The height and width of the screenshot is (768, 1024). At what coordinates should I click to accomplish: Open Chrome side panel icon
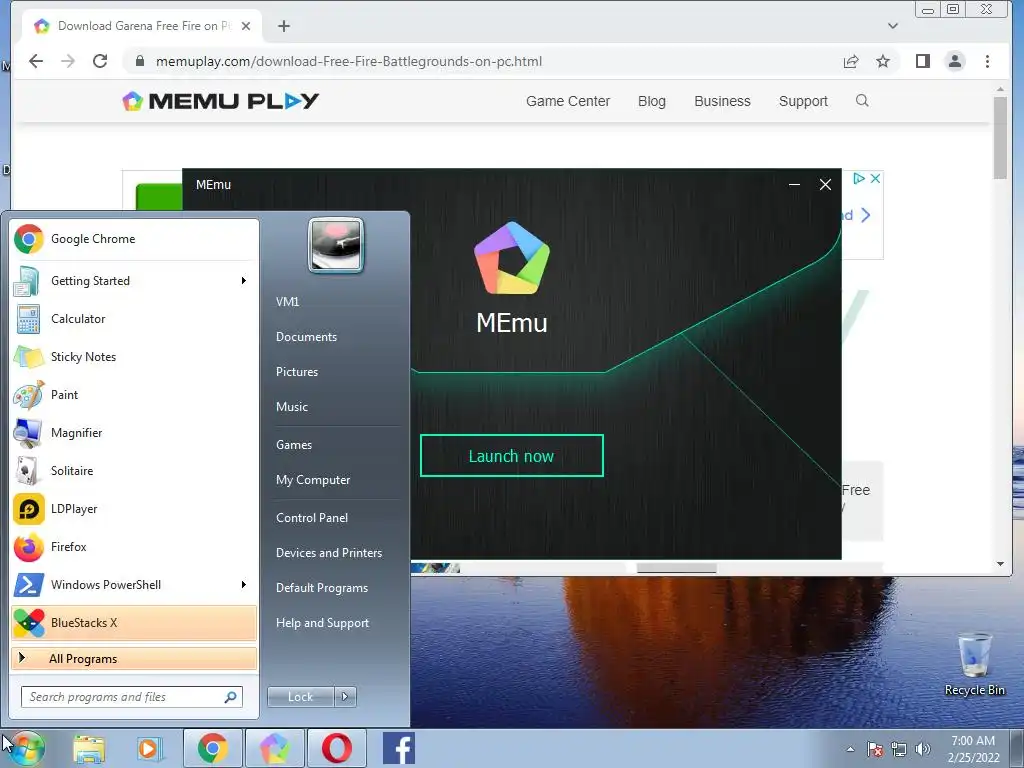point(922,61)
